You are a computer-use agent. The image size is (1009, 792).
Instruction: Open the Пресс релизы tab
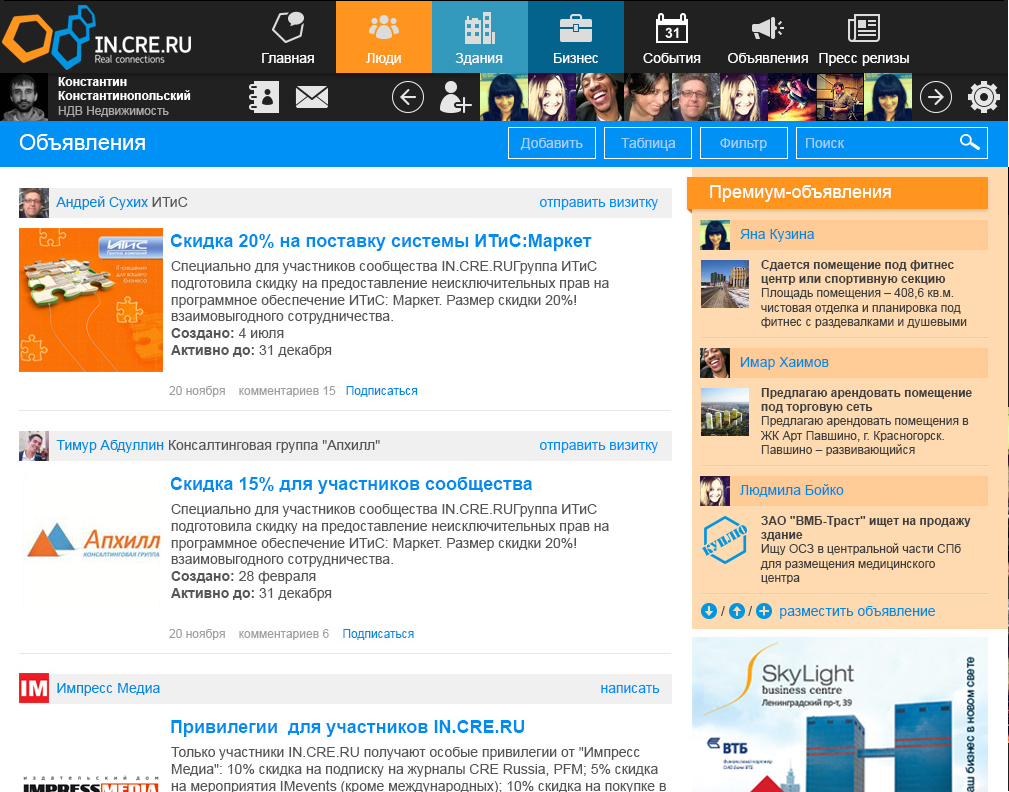click(864, 37)
